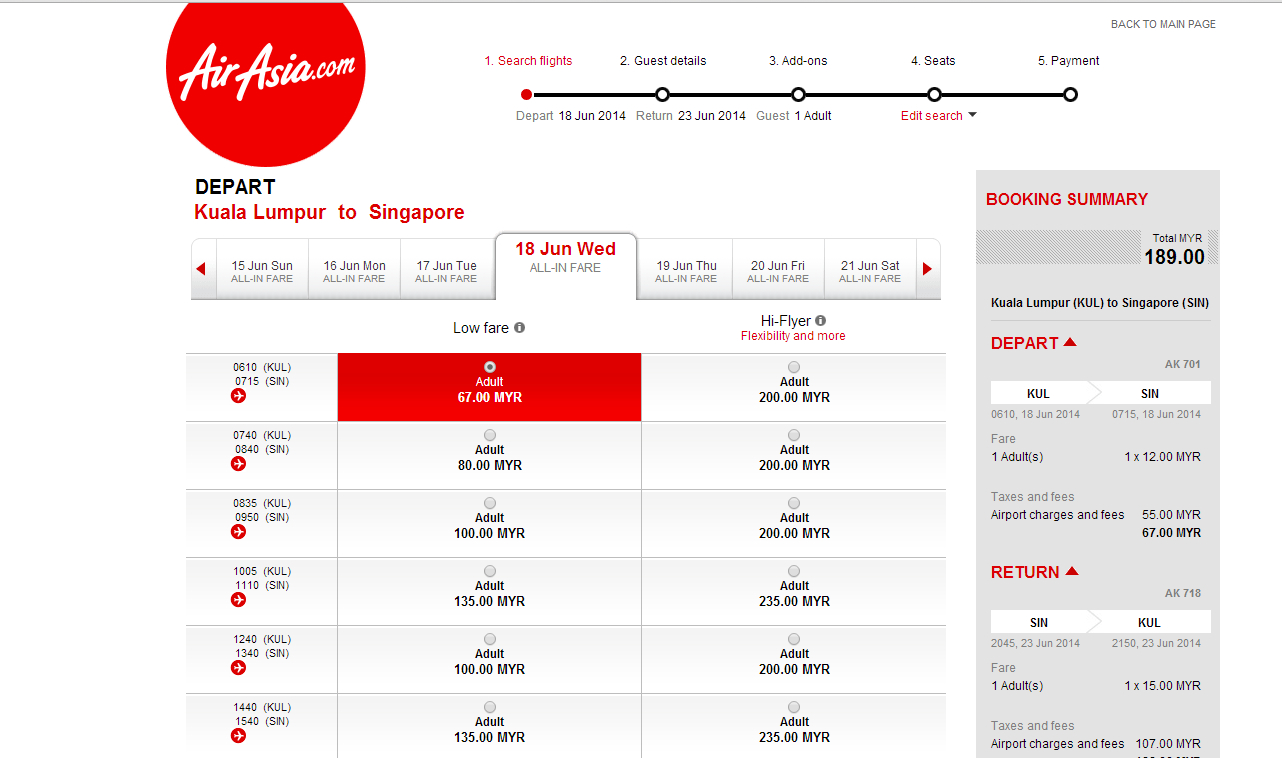Collapse the DEPART section in booking summary

coord(1070,342)
